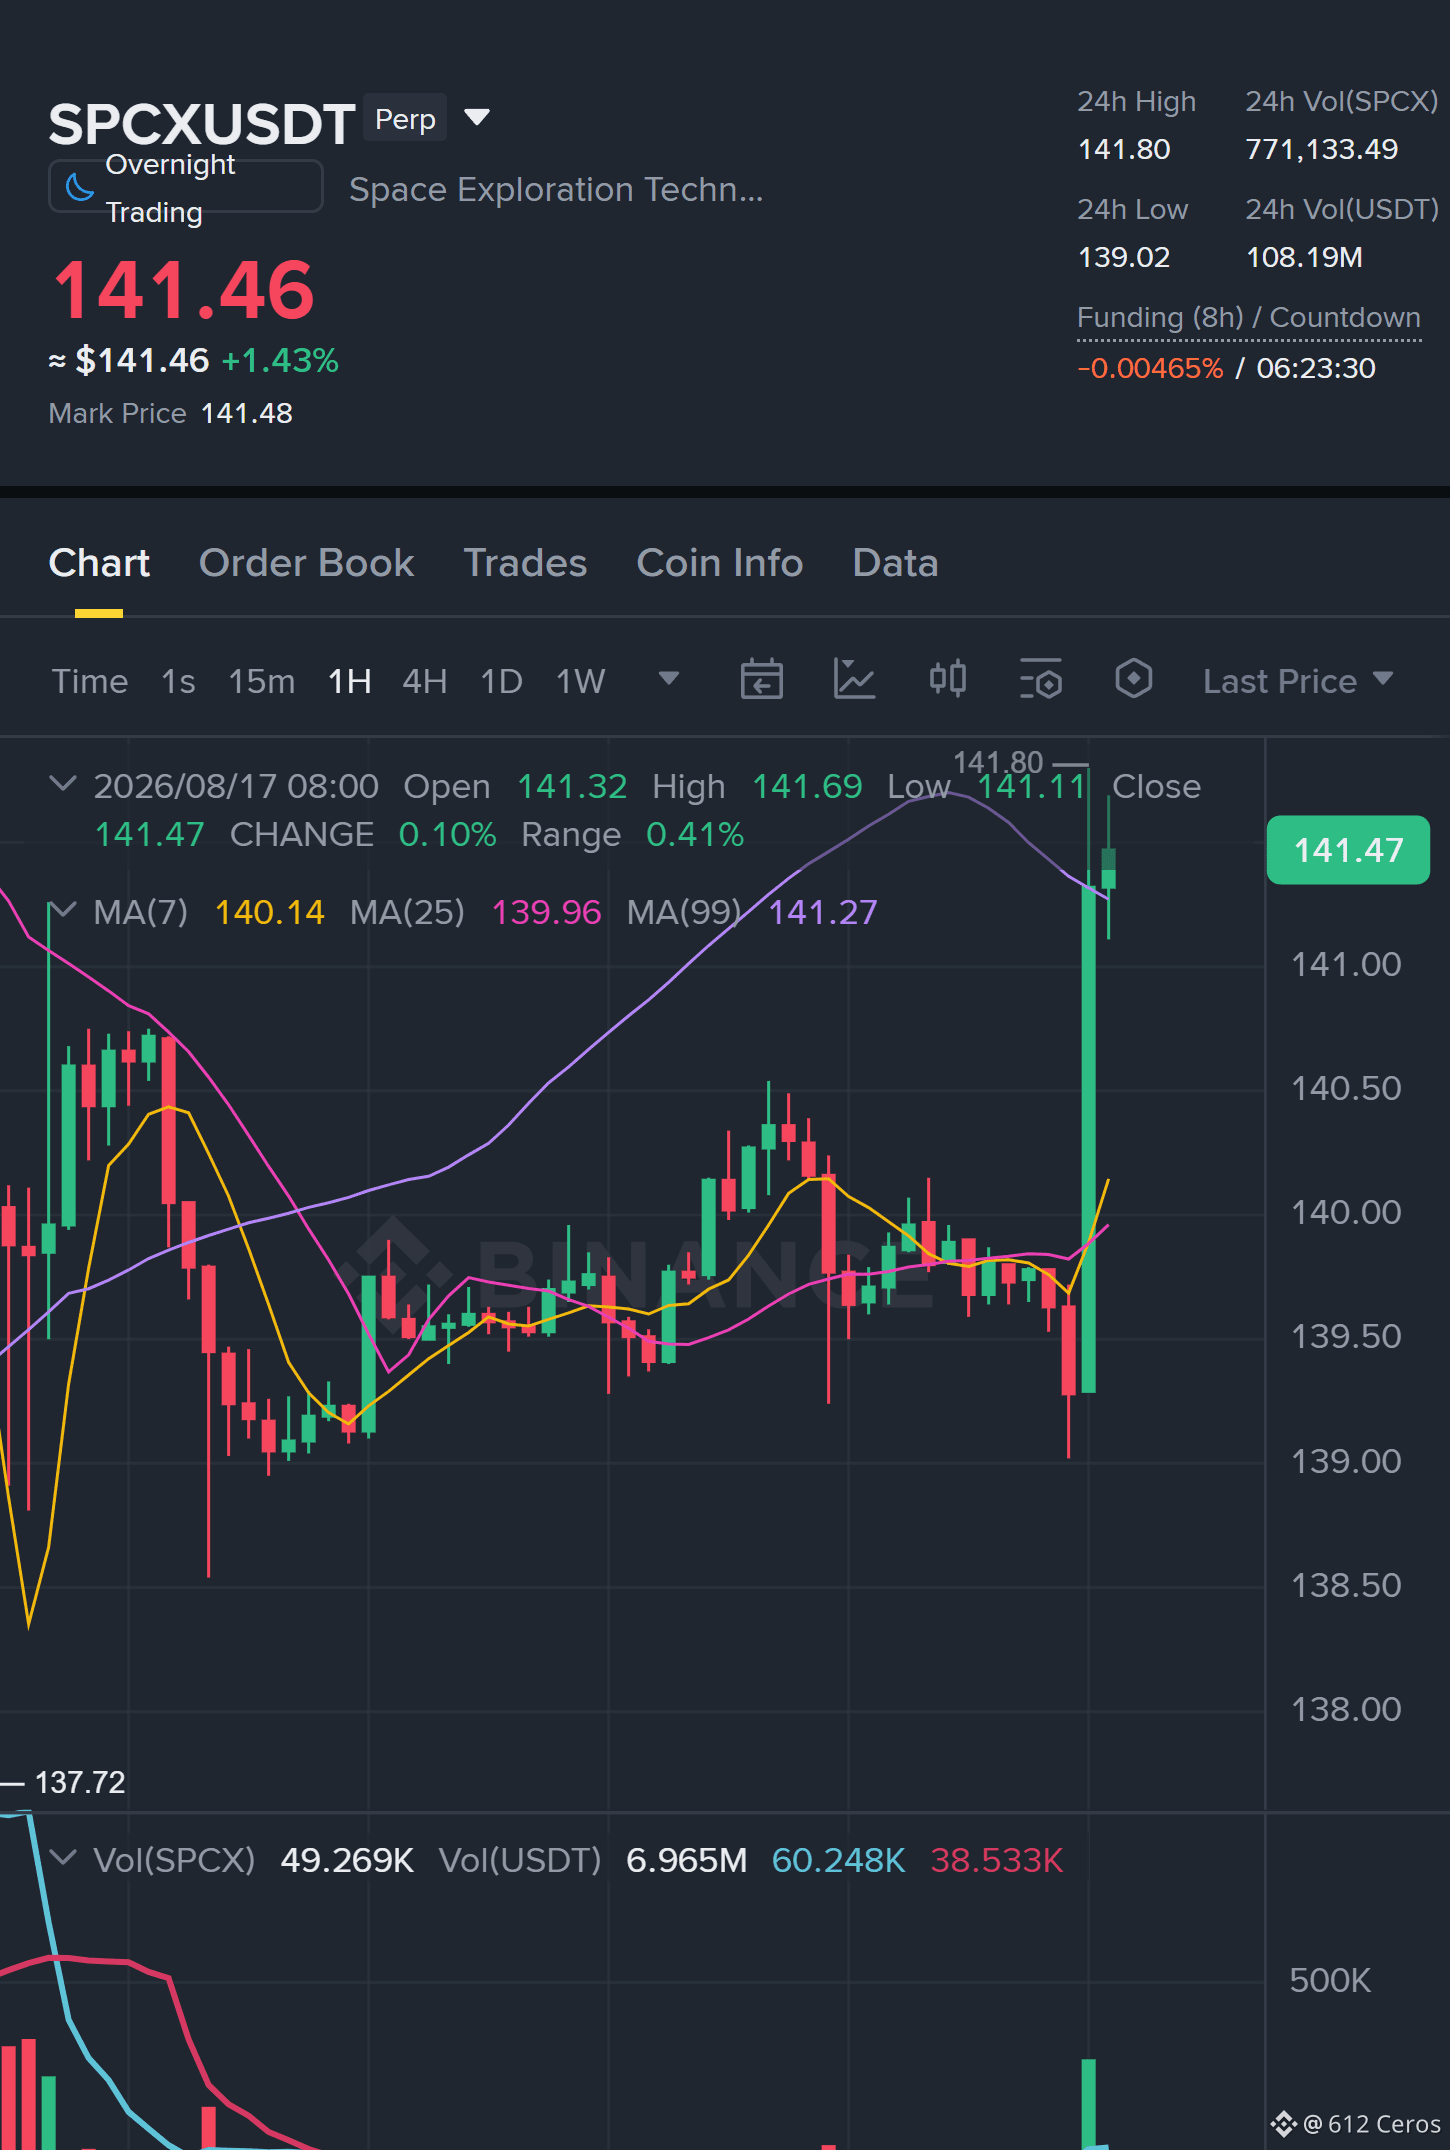Open the calendar jump-to-date icon
The width and height of the screenshot is (1450, 2150).
(x=761, y=680)
